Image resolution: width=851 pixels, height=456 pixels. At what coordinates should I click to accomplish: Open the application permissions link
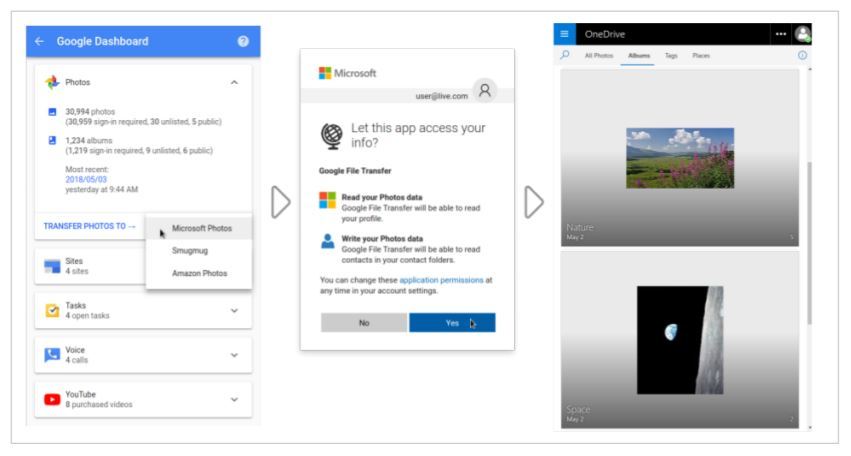click(x=441, y=280)
